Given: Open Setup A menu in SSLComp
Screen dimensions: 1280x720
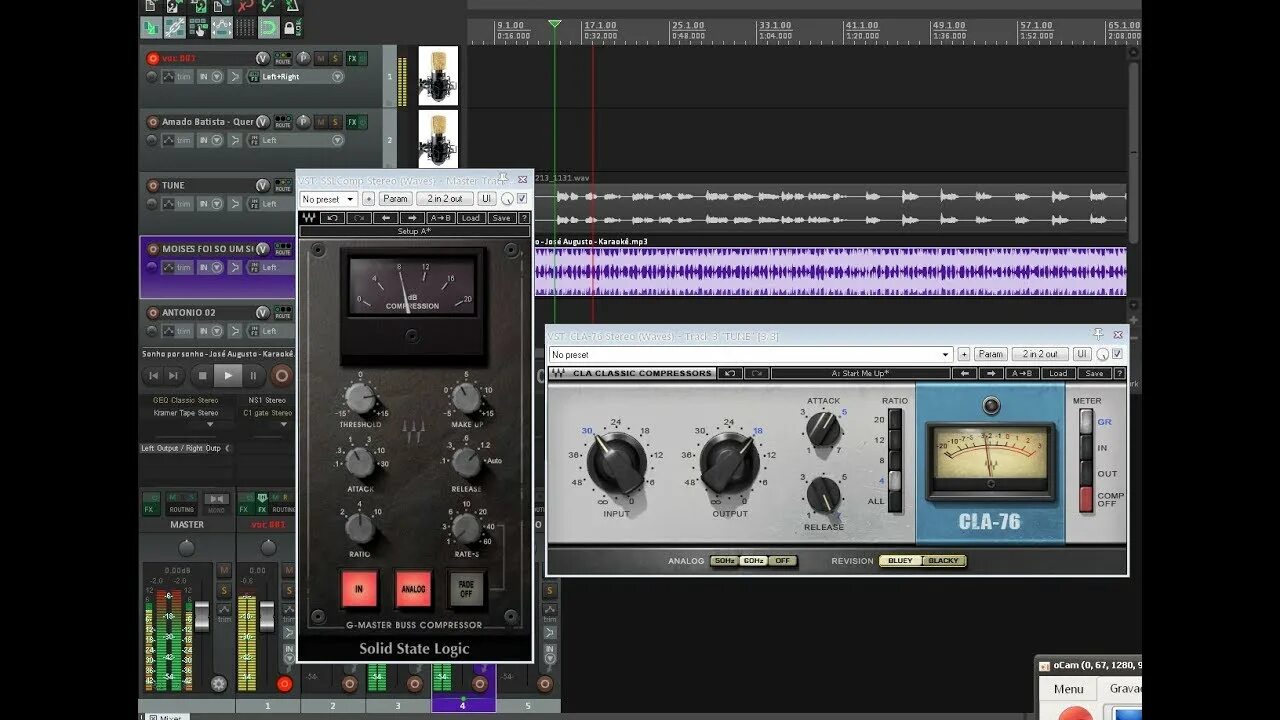Looking at the screenshot, I should point(414,231).
